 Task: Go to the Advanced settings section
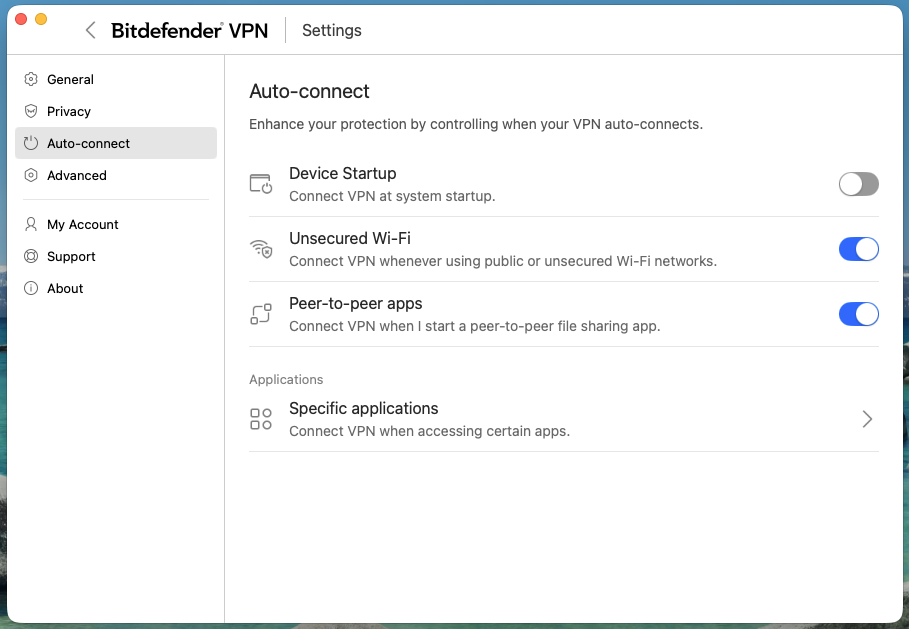(116, 175)
